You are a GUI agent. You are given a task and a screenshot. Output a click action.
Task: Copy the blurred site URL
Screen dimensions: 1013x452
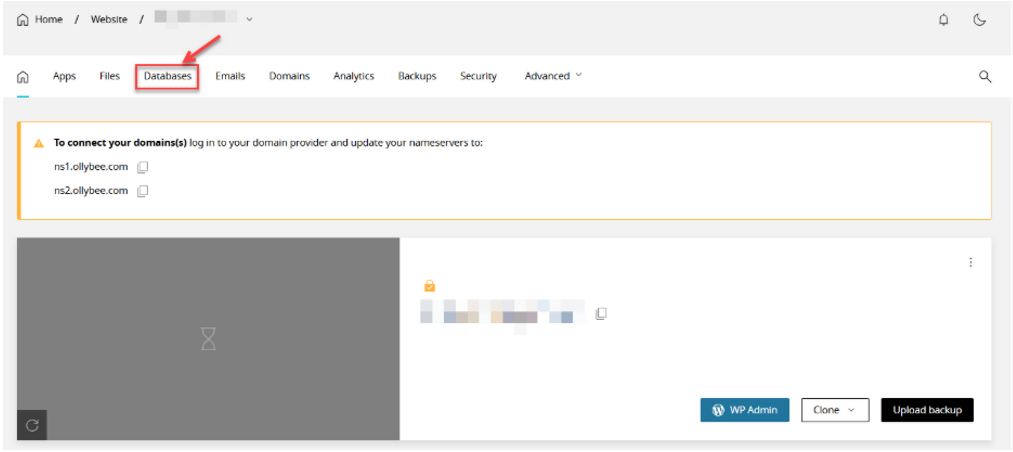click(601, 314)
